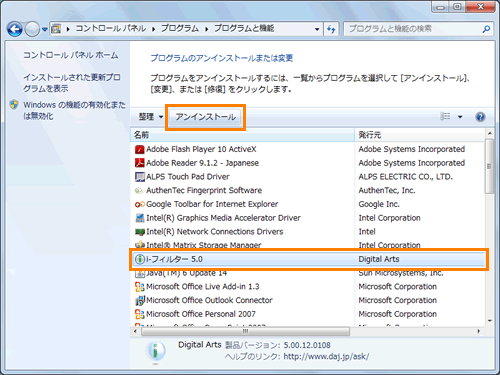Open recent pages dropdown arrow beside Forward
The image size is (500, 375).
45,29
